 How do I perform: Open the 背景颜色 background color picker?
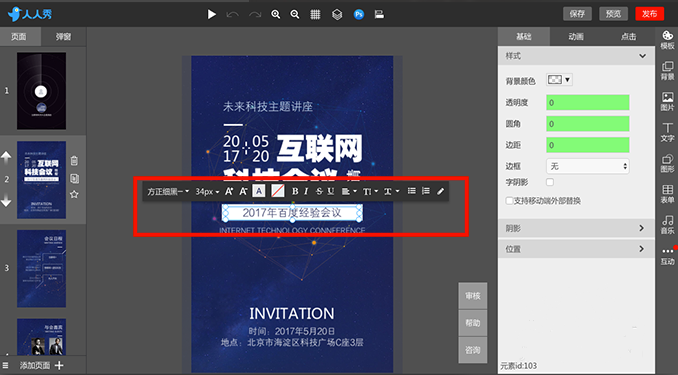pyautogui.click(x=559, y=80)
